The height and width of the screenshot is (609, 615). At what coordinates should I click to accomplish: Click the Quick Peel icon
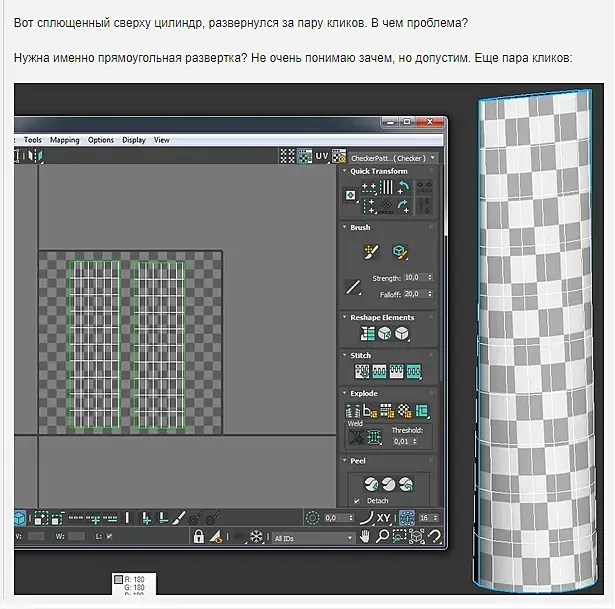[x=371, y=484]
